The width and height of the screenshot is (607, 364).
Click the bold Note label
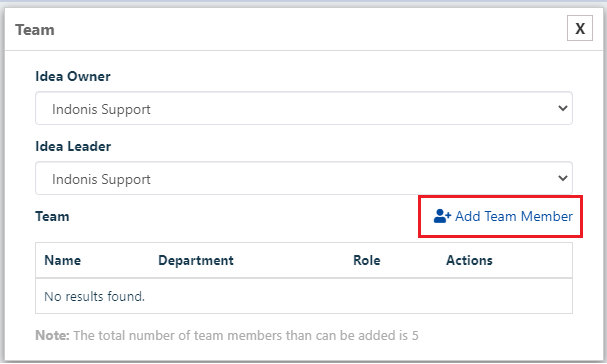(52, 335)
